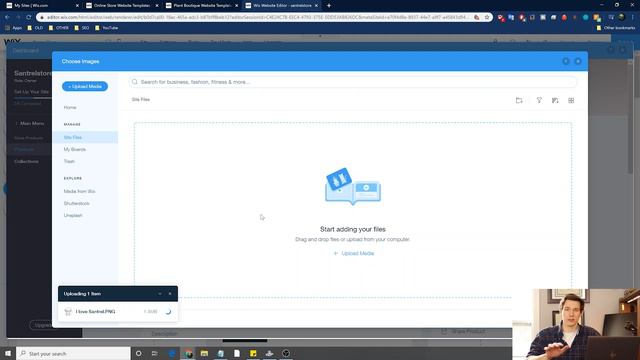Open the OLD bookmarks folder
The height and width of the screenshot is (360, 640).
pyautogui.click(x=35, y=28)
